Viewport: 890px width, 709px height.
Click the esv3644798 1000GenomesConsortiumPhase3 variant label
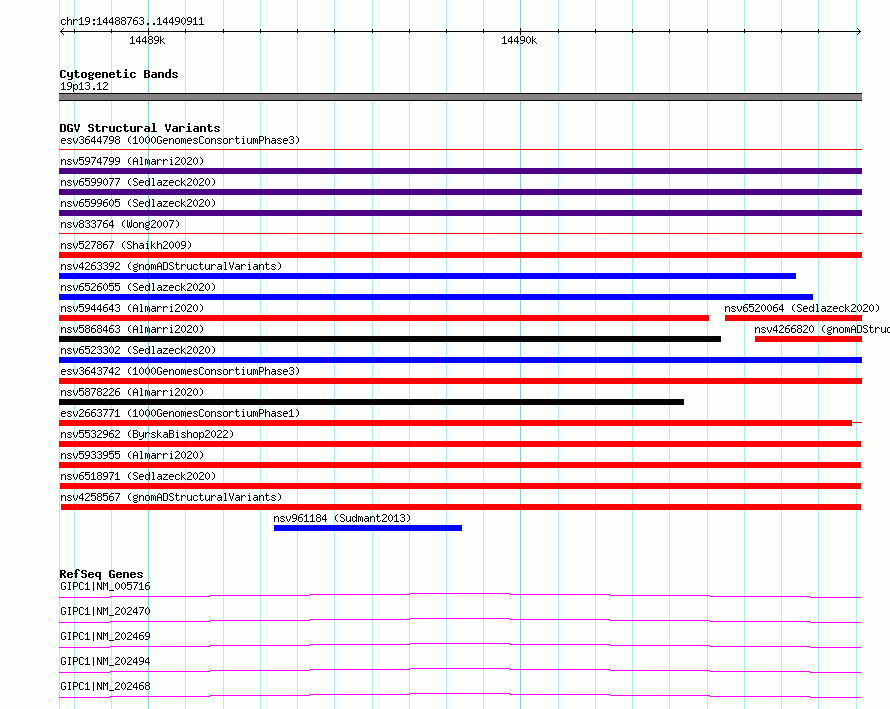tap(180, 140)
